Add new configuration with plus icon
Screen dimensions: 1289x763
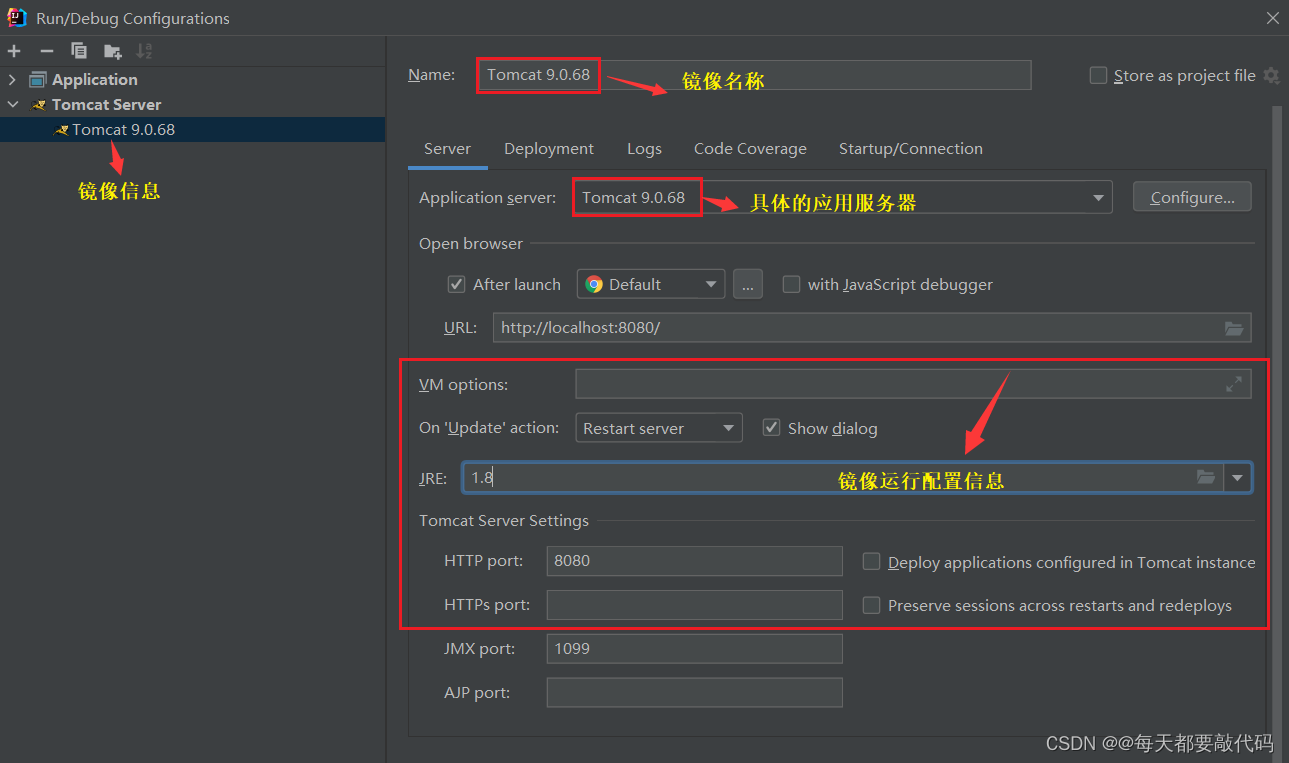click(14, 51)
